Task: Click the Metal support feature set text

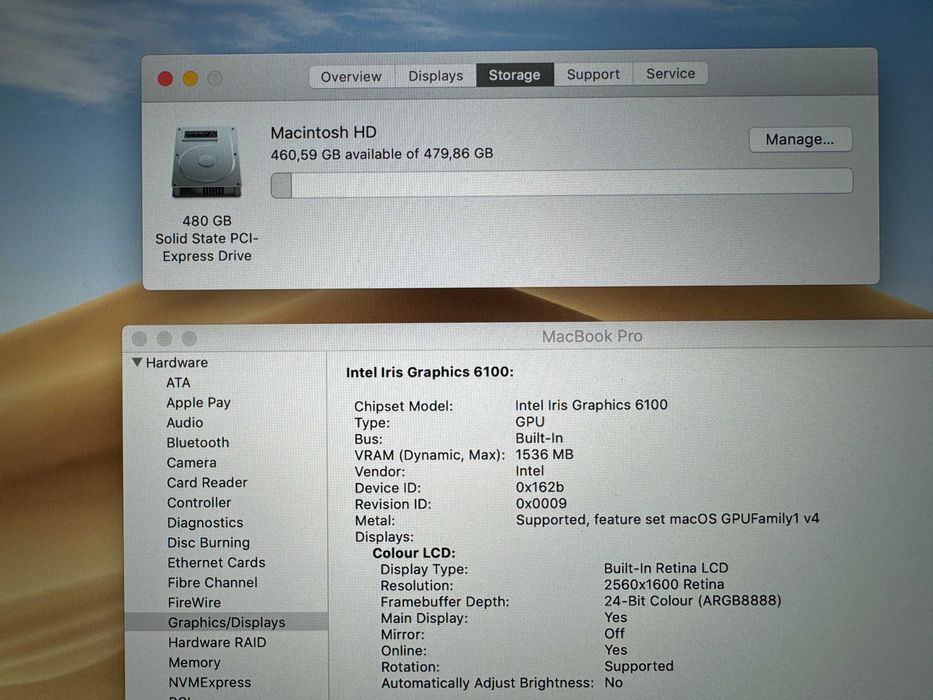Action: (667, 519)
